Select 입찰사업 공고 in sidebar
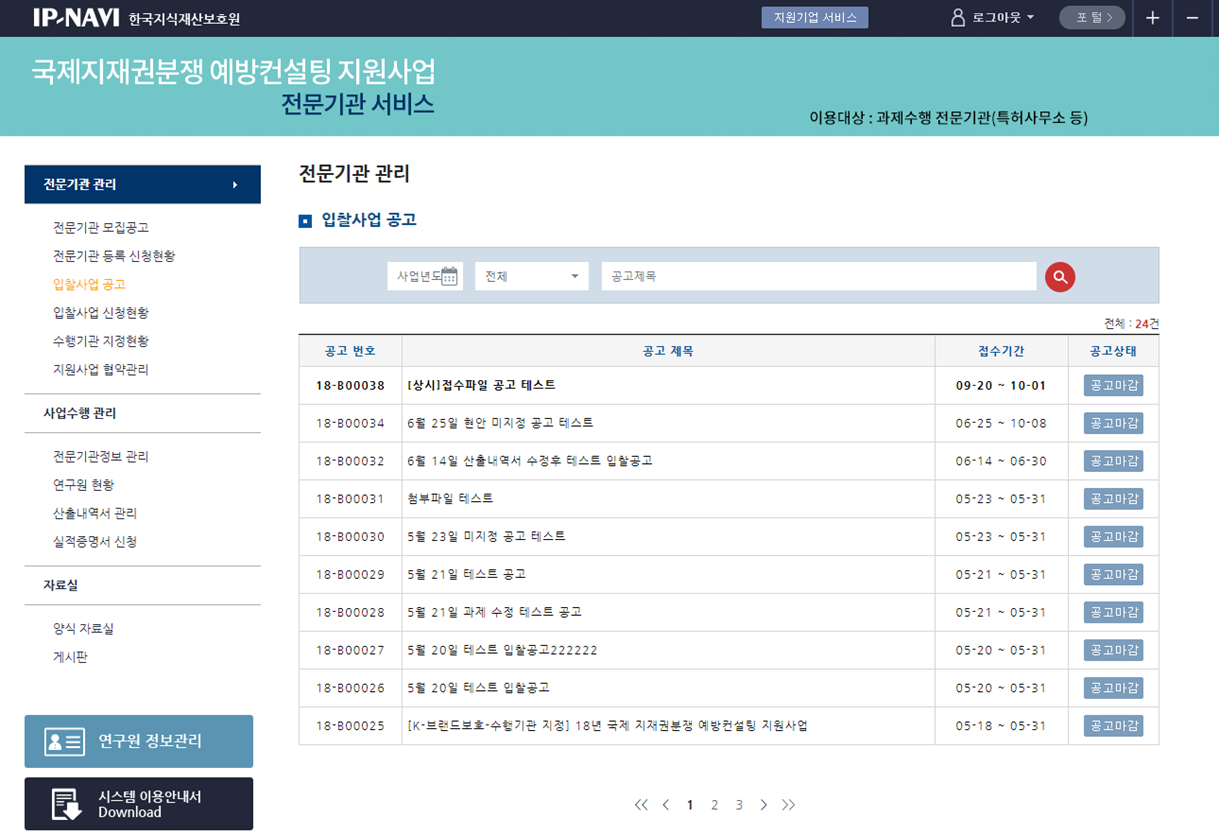1219x836 pixels. pos(89,284)
